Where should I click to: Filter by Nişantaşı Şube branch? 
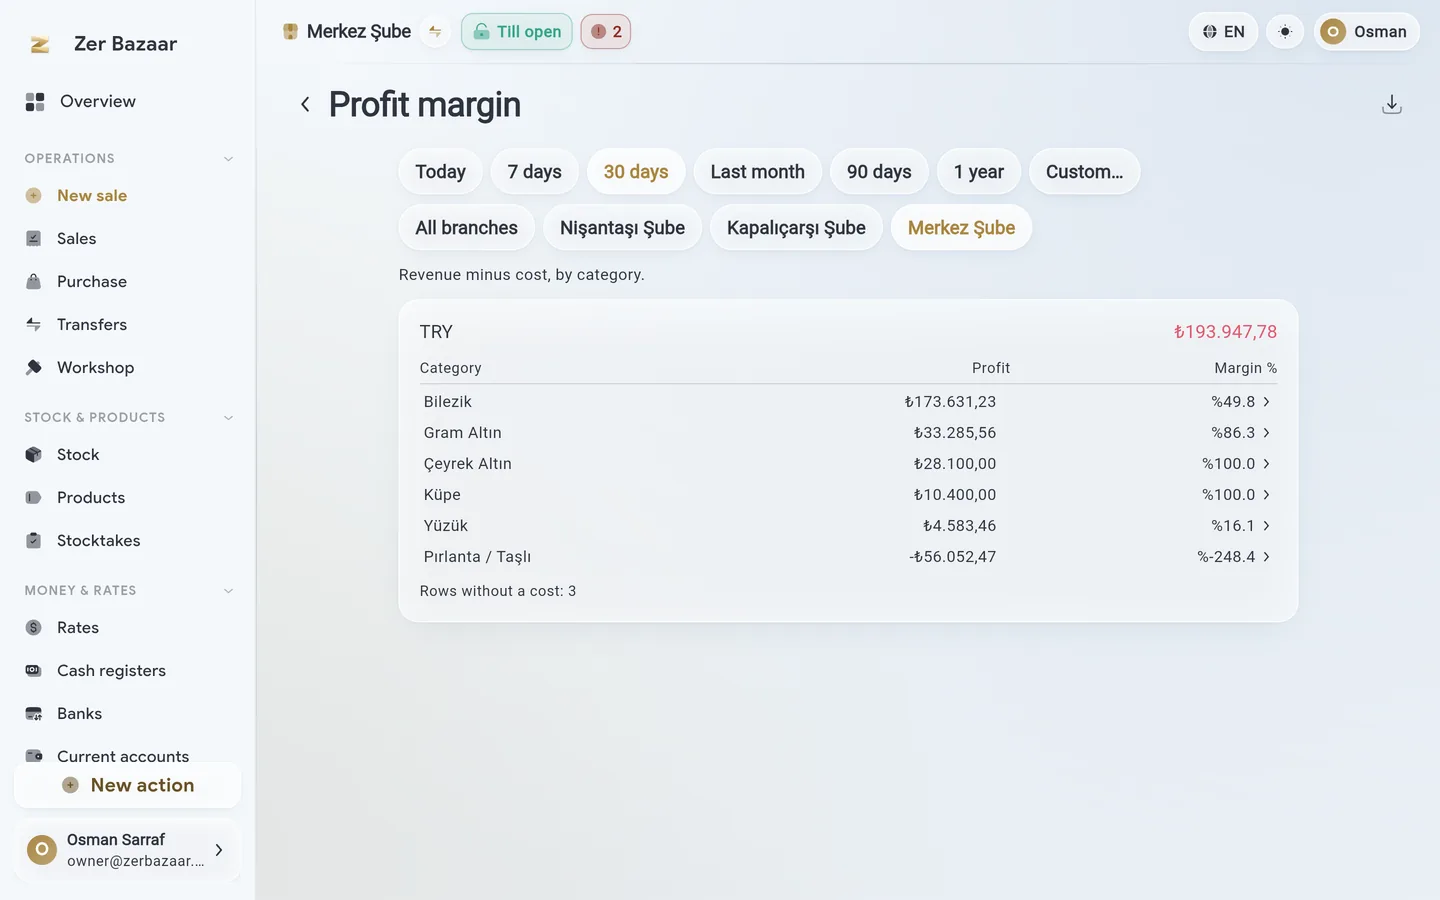(x=623, y=228)
